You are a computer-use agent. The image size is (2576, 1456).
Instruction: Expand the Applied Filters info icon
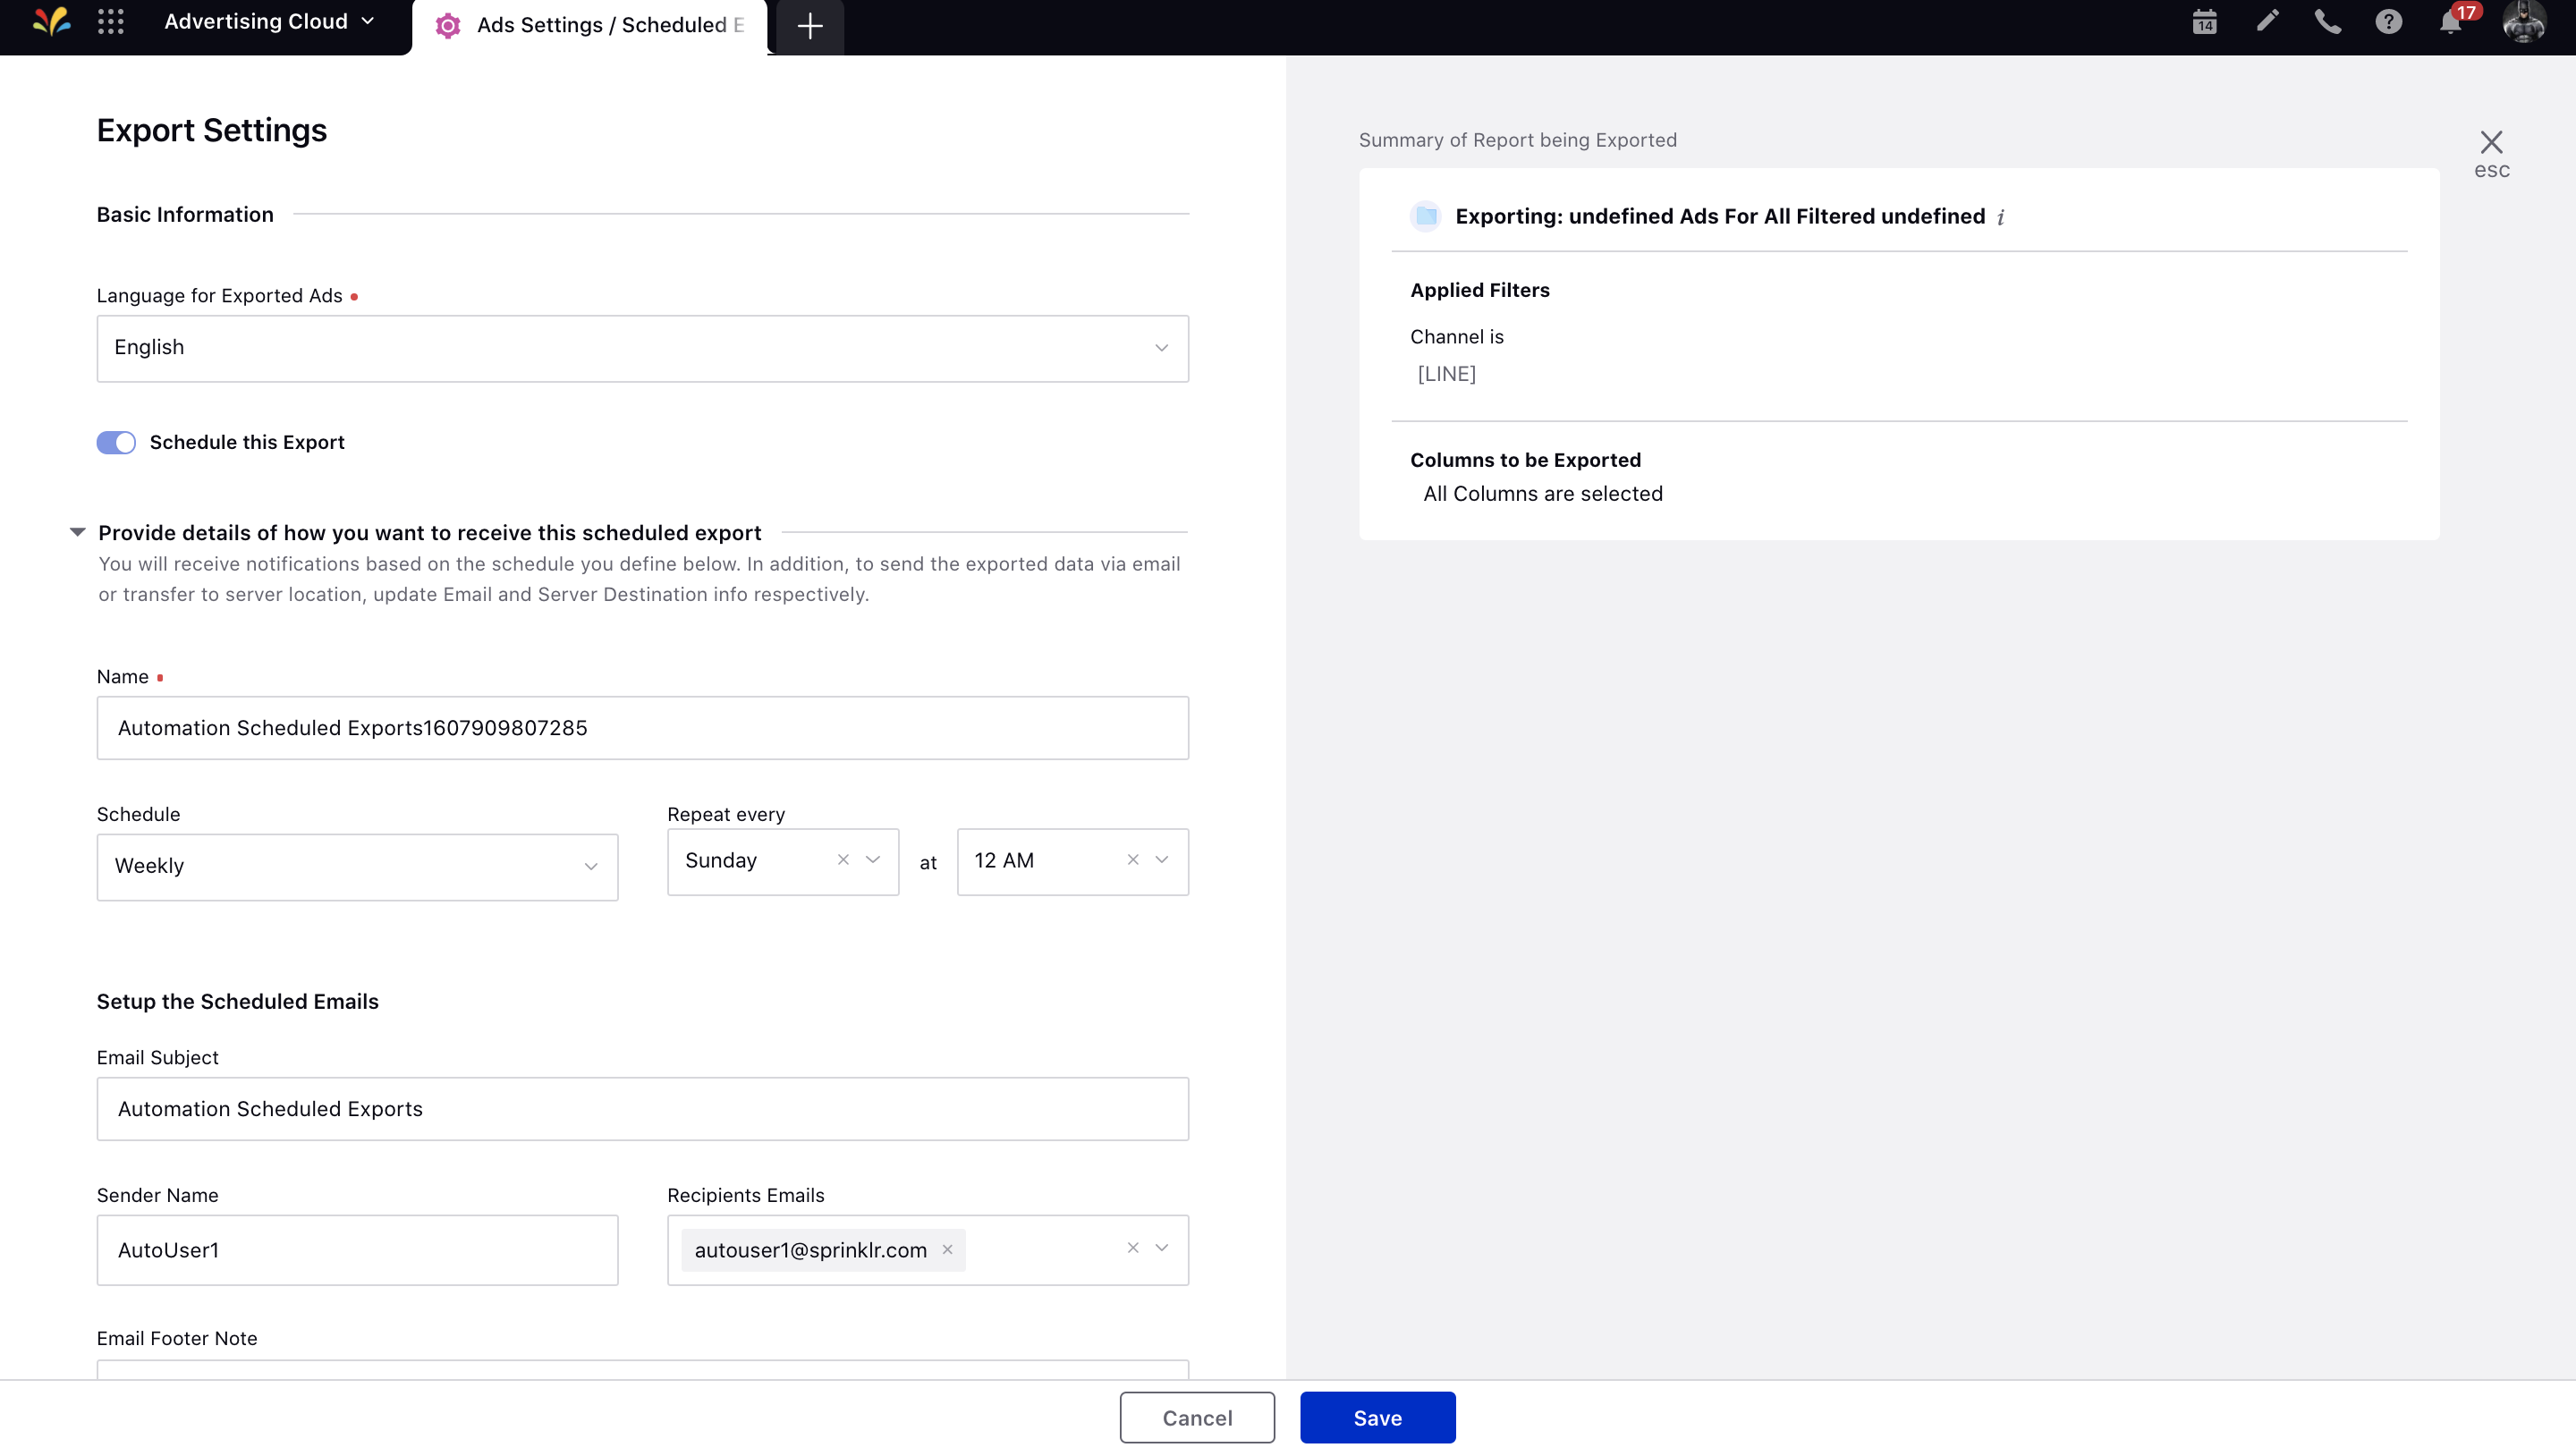click(x=2001, y=216)
